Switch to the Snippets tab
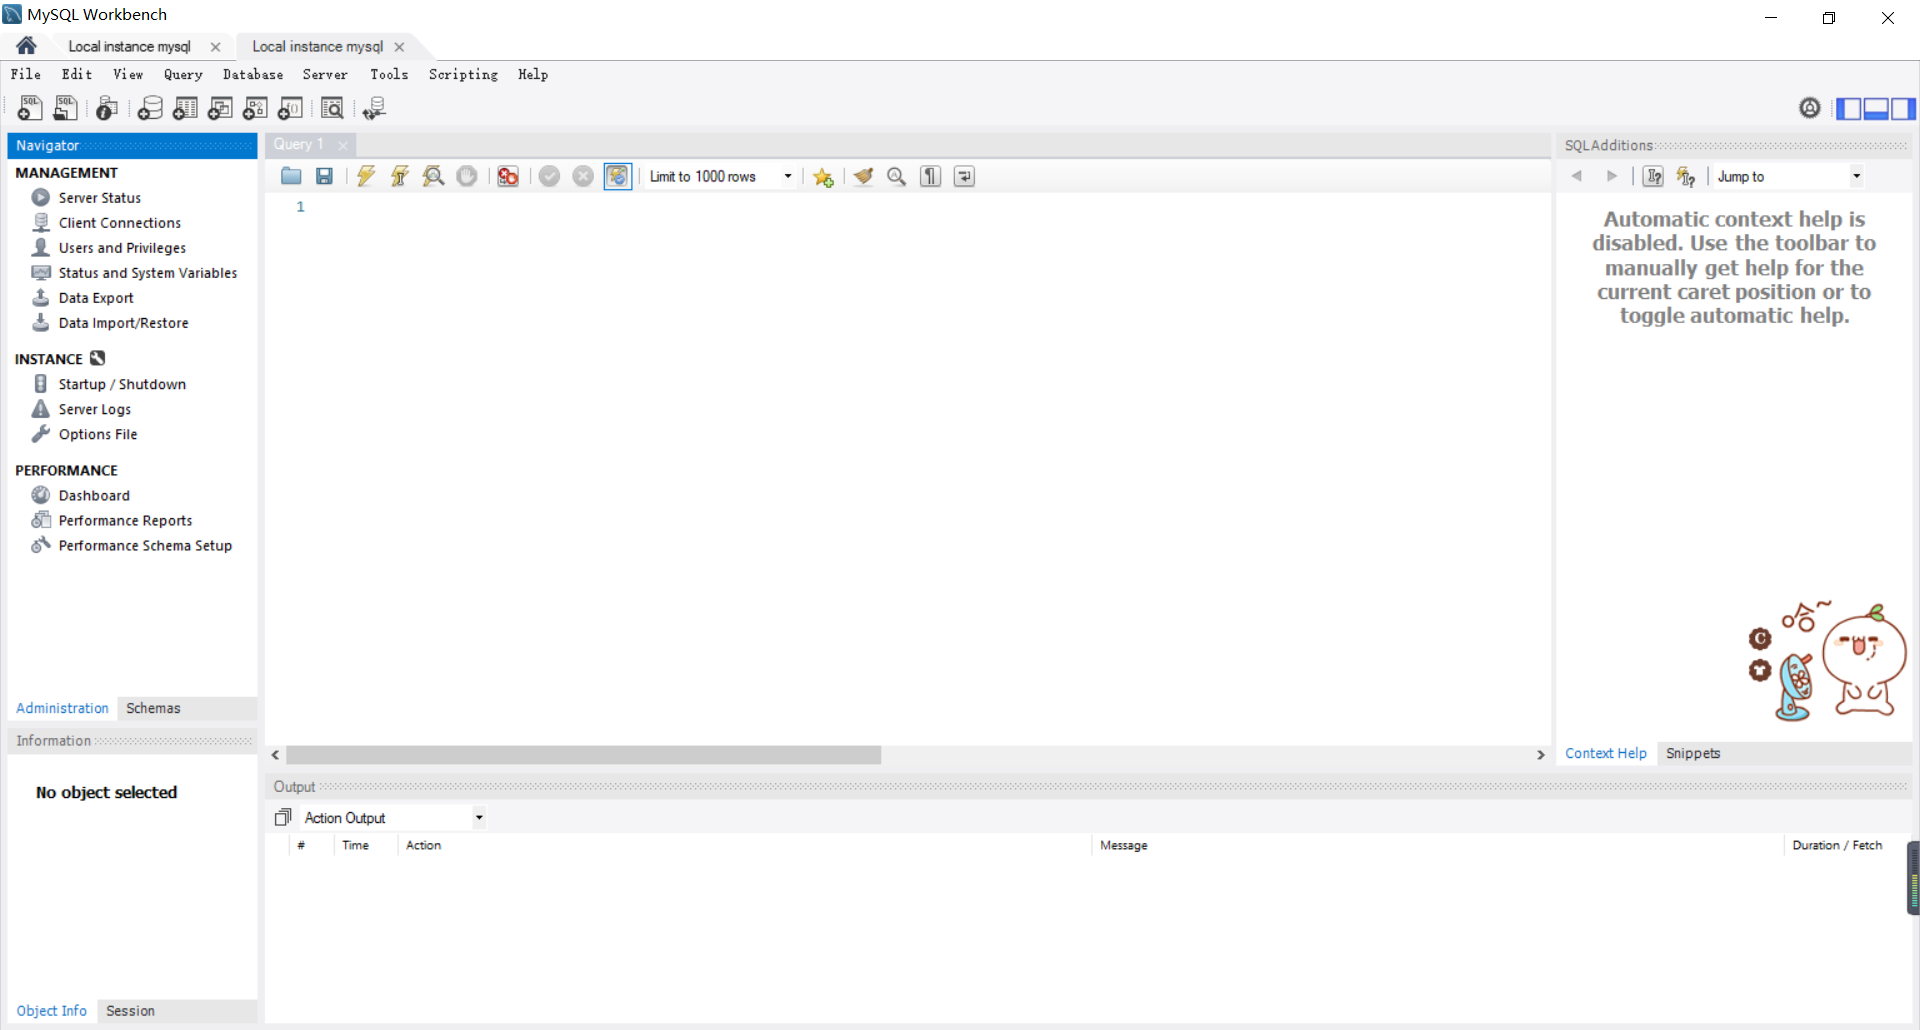 pos(1693,753)
